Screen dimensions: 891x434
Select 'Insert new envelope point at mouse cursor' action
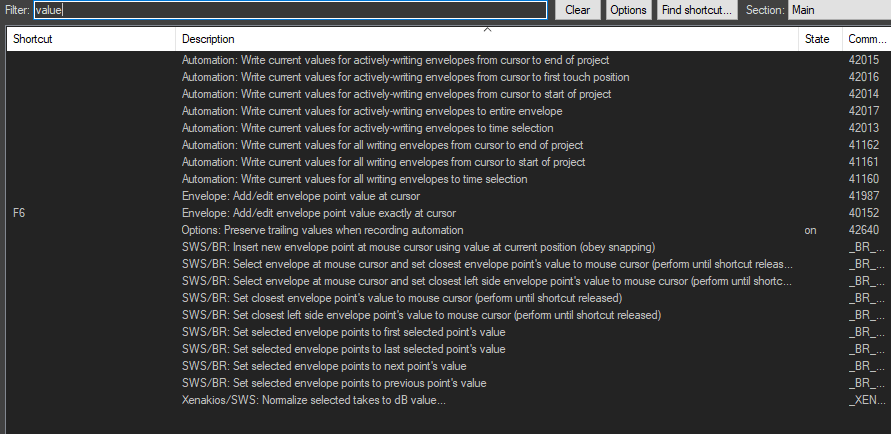pyautogui.click(x=417, y=247)
